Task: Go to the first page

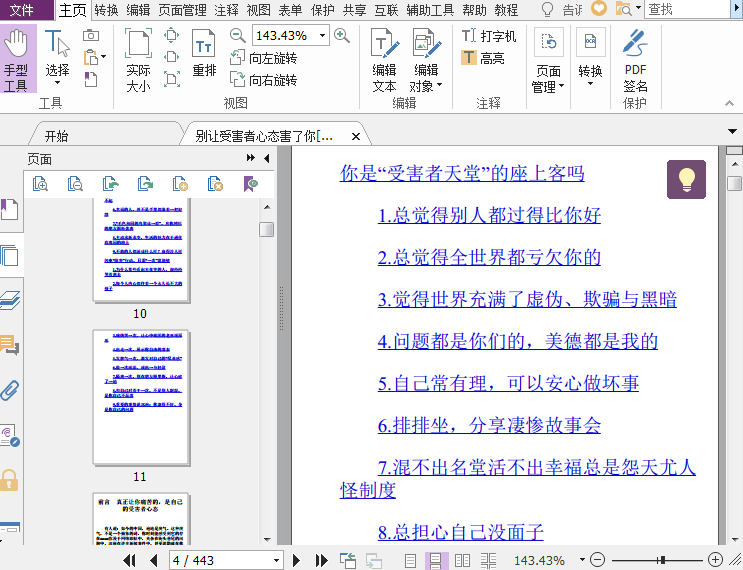Action: click(129, 561)
